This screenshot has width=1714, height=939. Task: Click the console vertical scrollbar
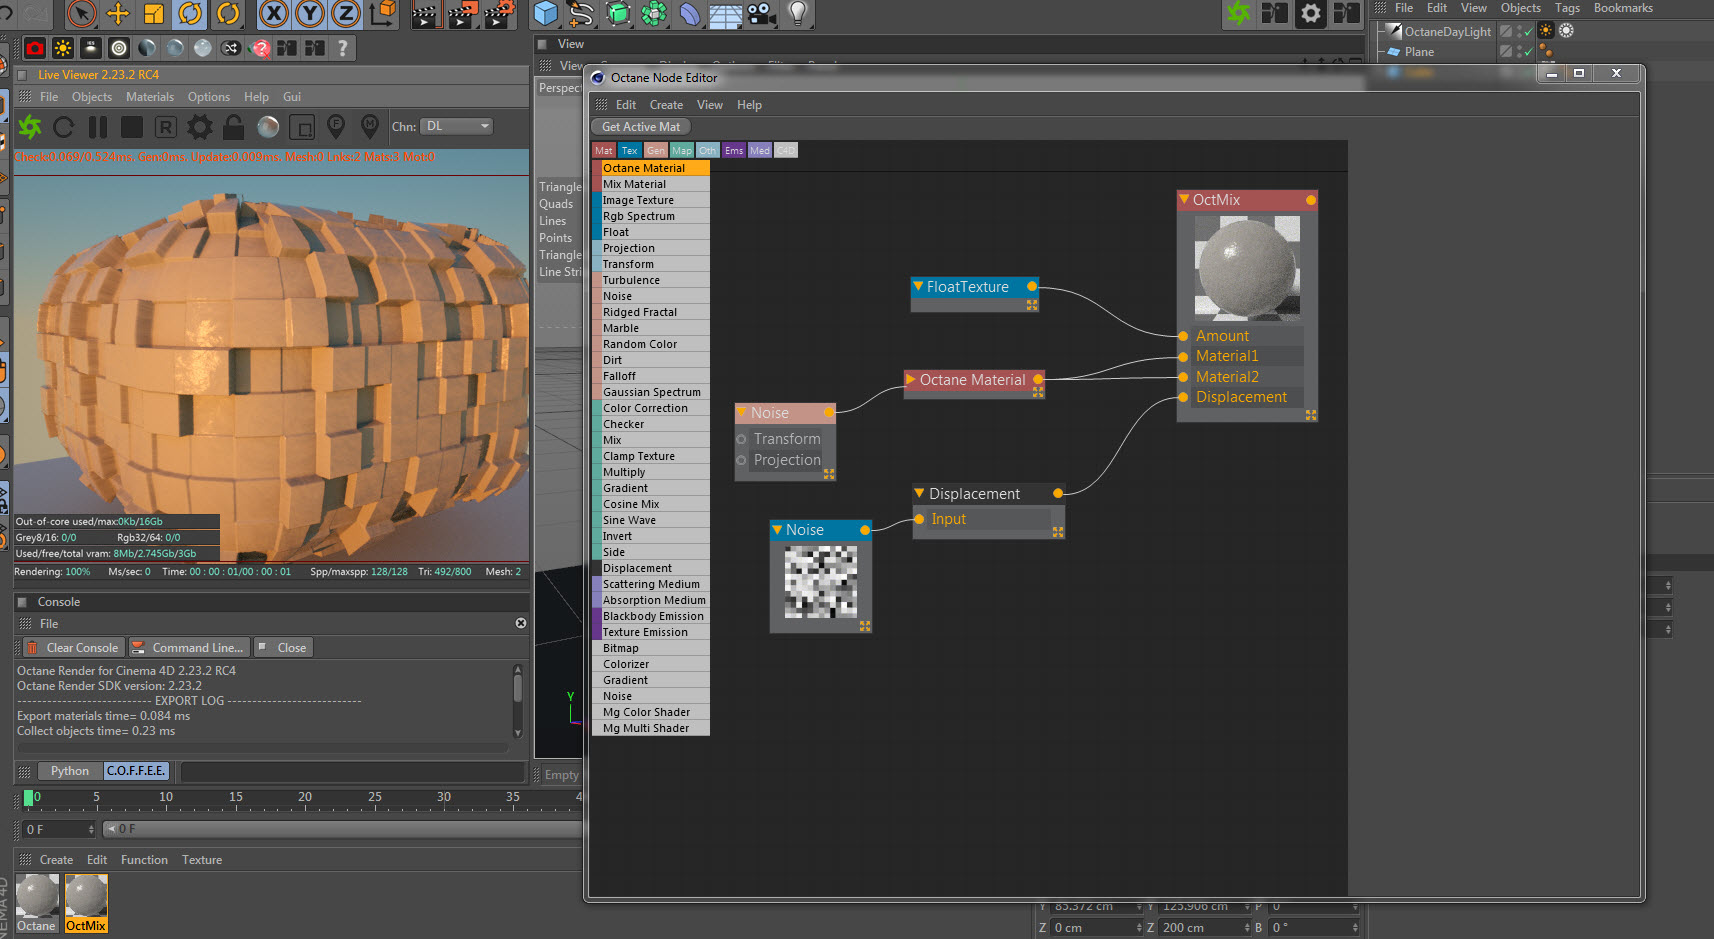tap(517, 700)
